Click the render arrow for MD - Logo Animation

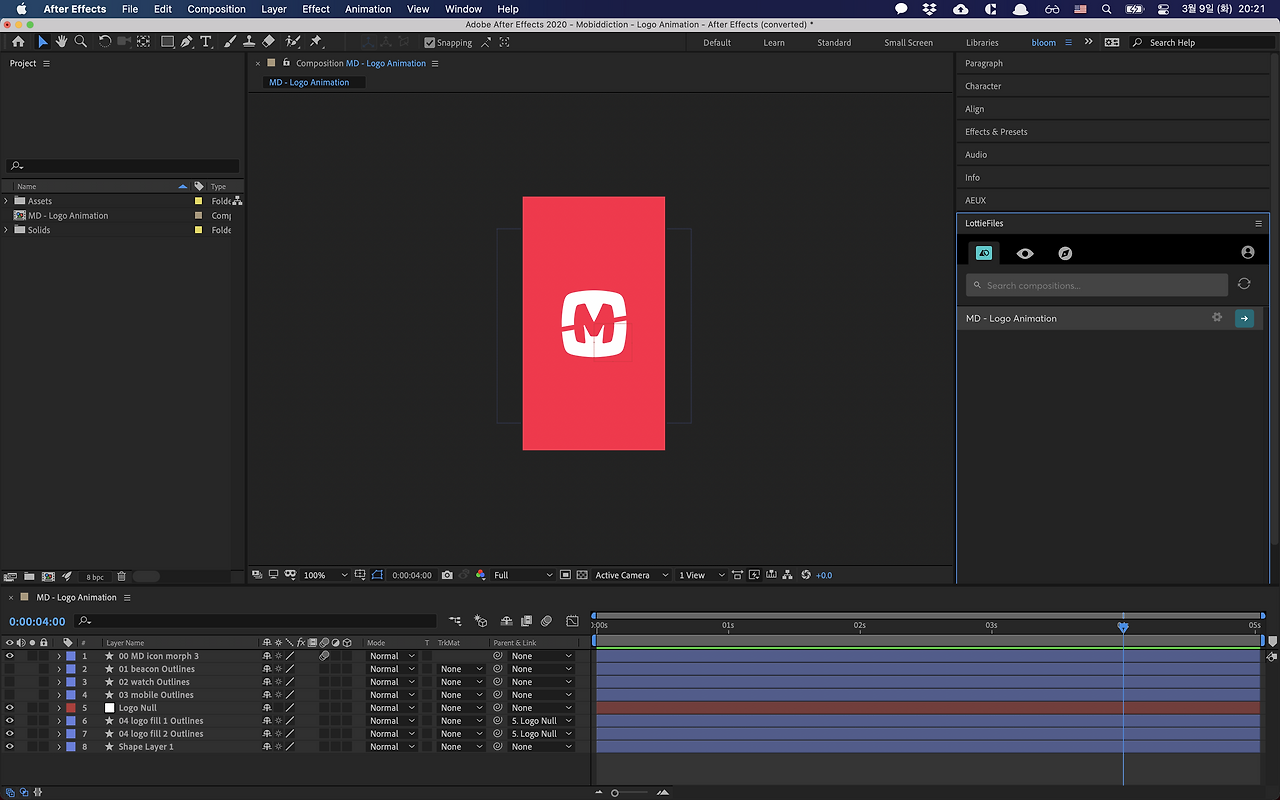point(1244,318)
